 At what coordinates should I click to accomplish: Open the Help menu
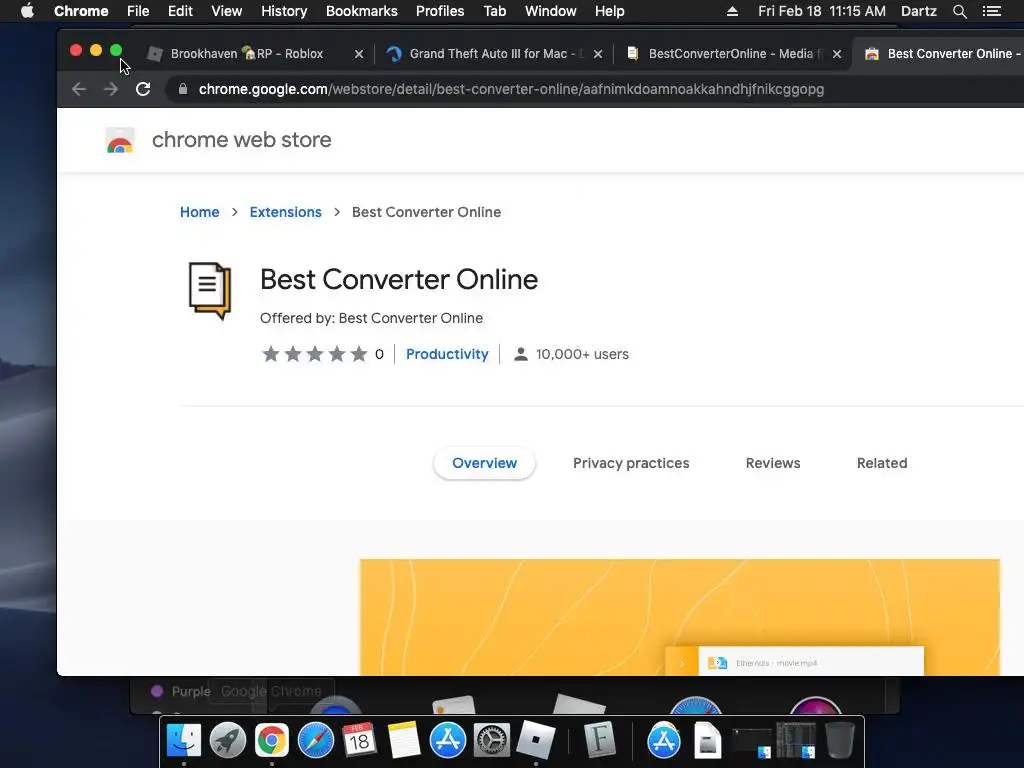[609, 11]
